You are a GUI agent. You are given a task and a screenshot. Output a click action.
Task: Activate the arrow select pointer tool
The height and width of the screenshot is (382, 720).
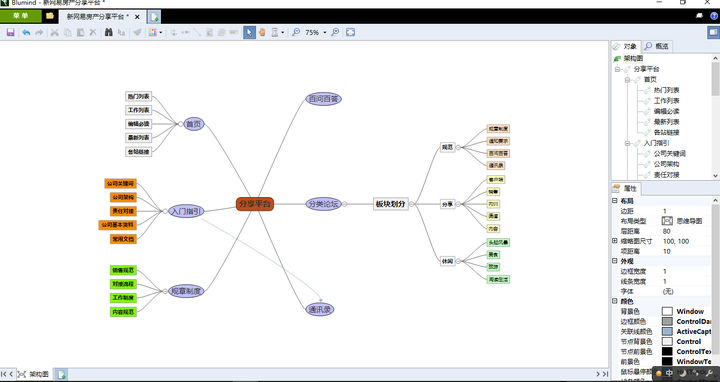(x=249, y=32)
